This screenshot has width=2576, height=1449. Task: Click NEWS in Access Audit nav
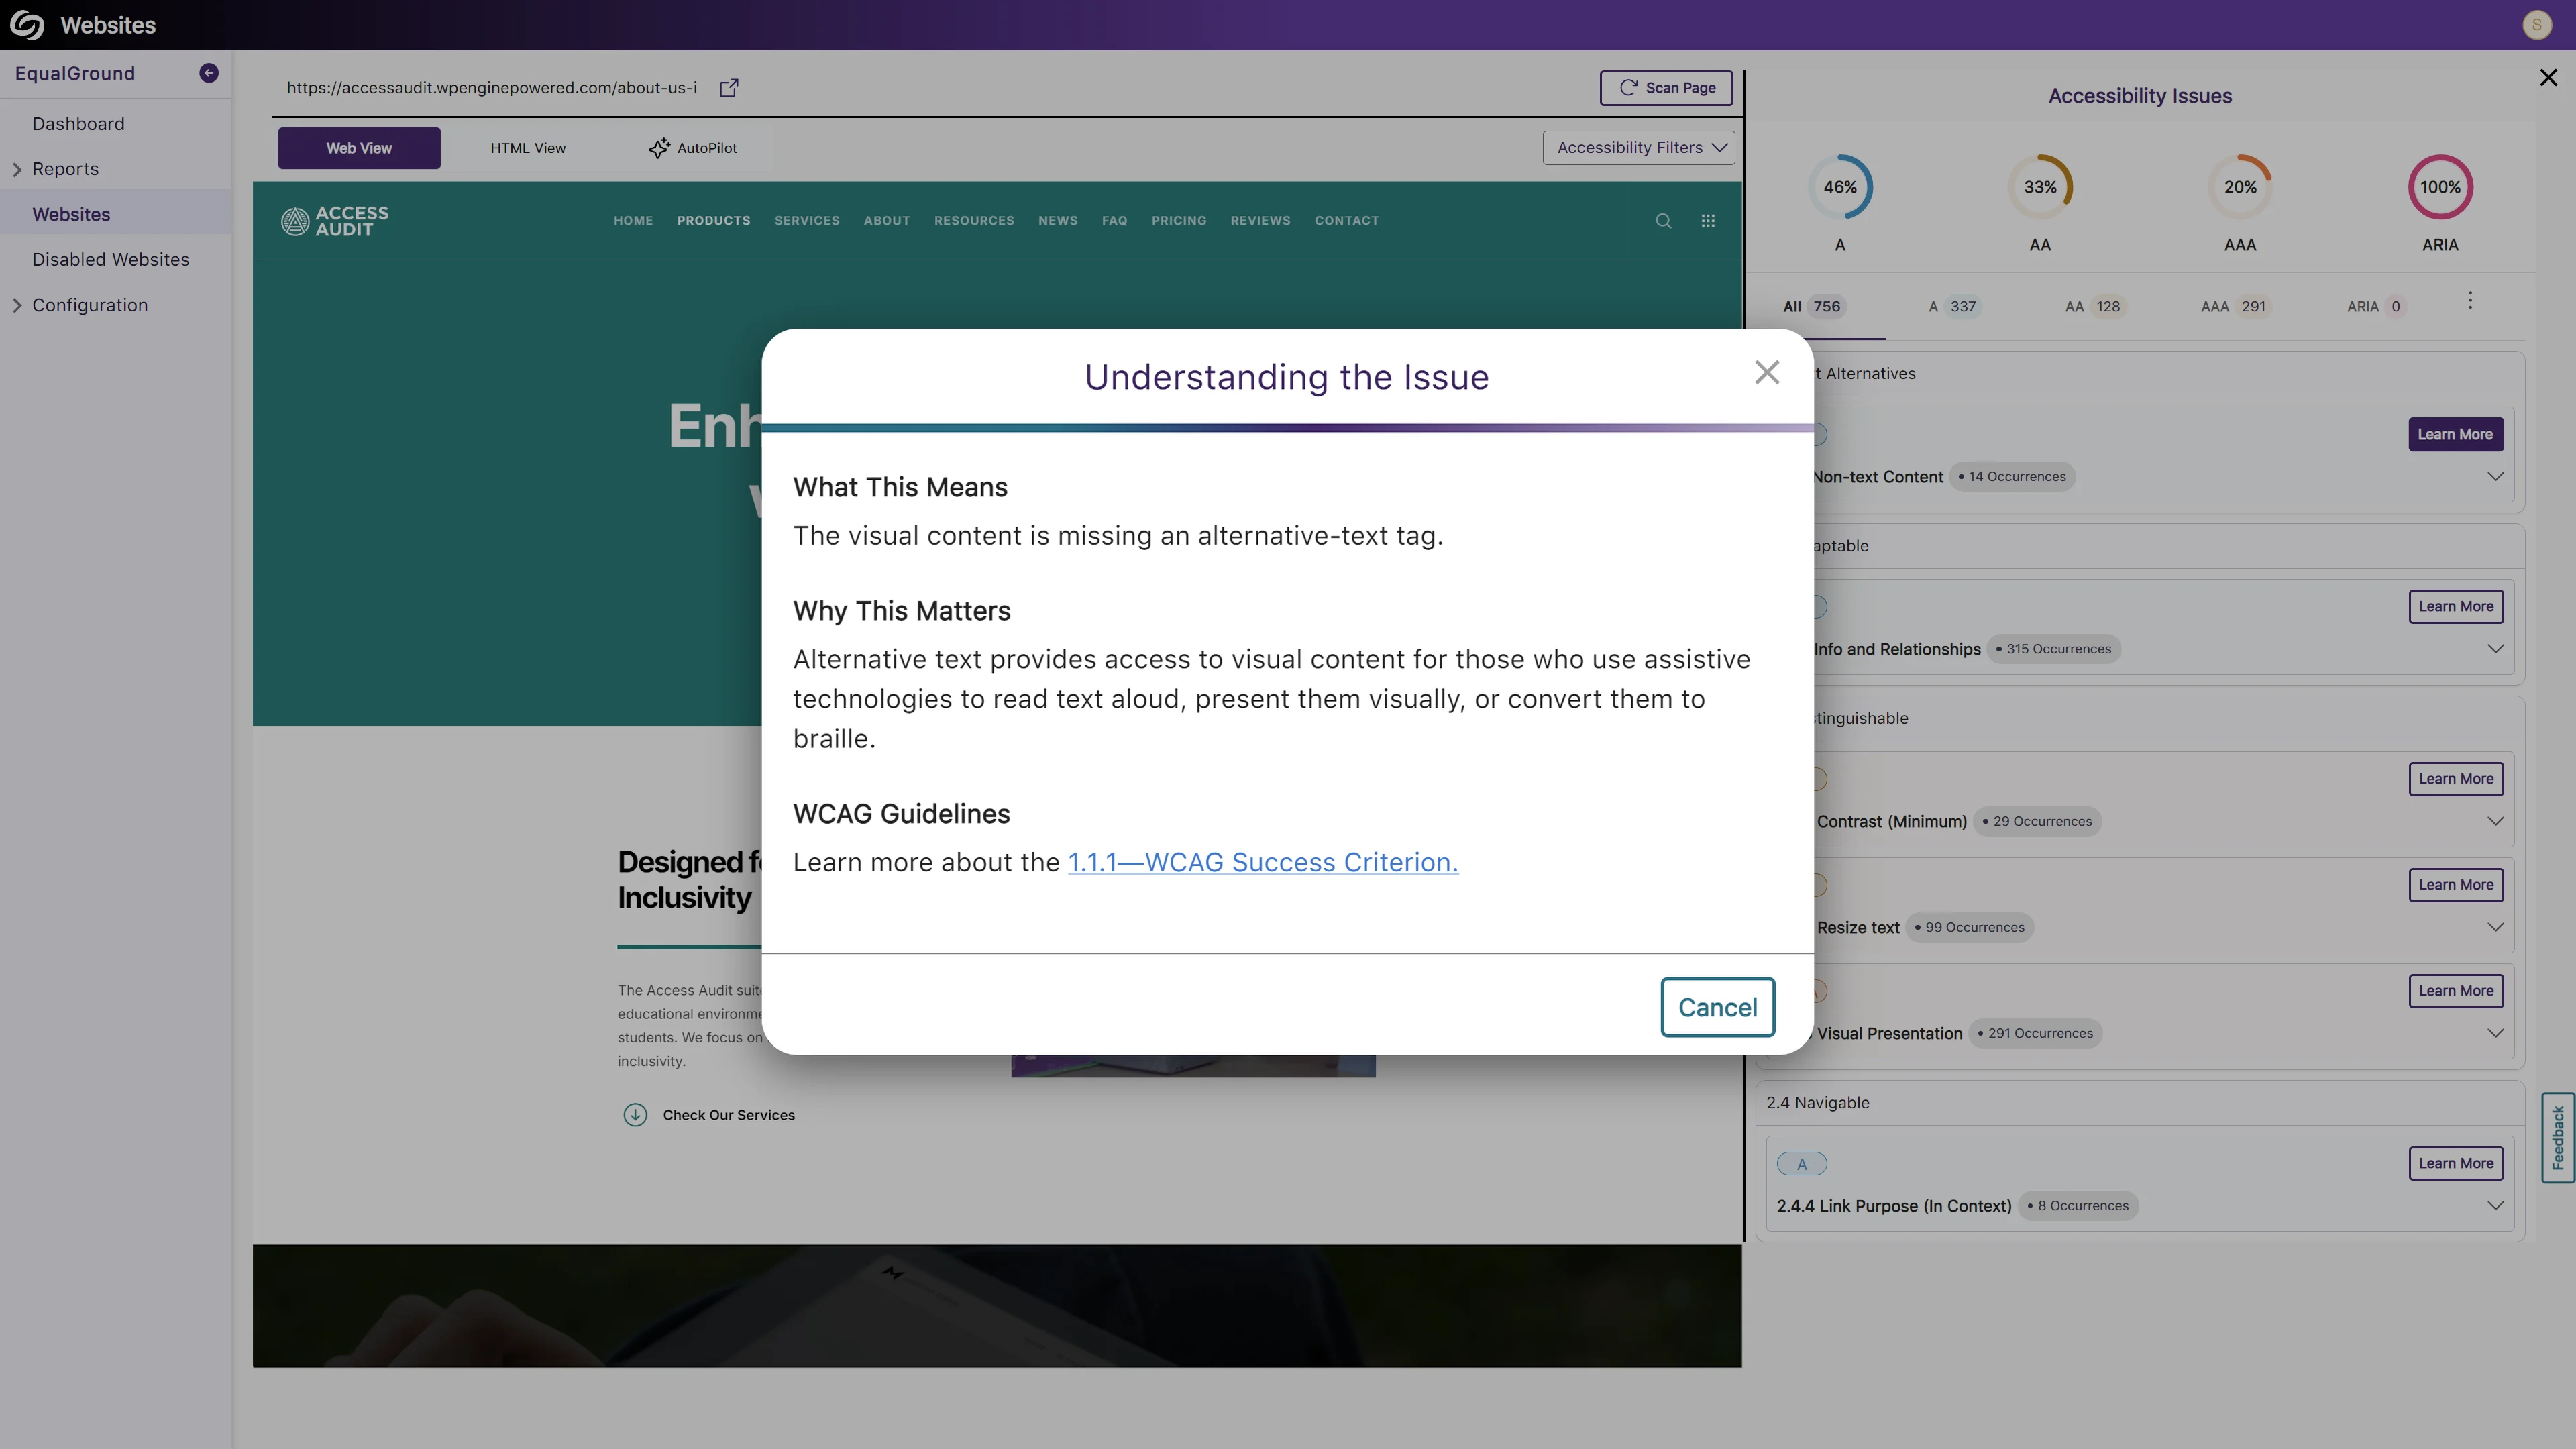(1058, 221)
